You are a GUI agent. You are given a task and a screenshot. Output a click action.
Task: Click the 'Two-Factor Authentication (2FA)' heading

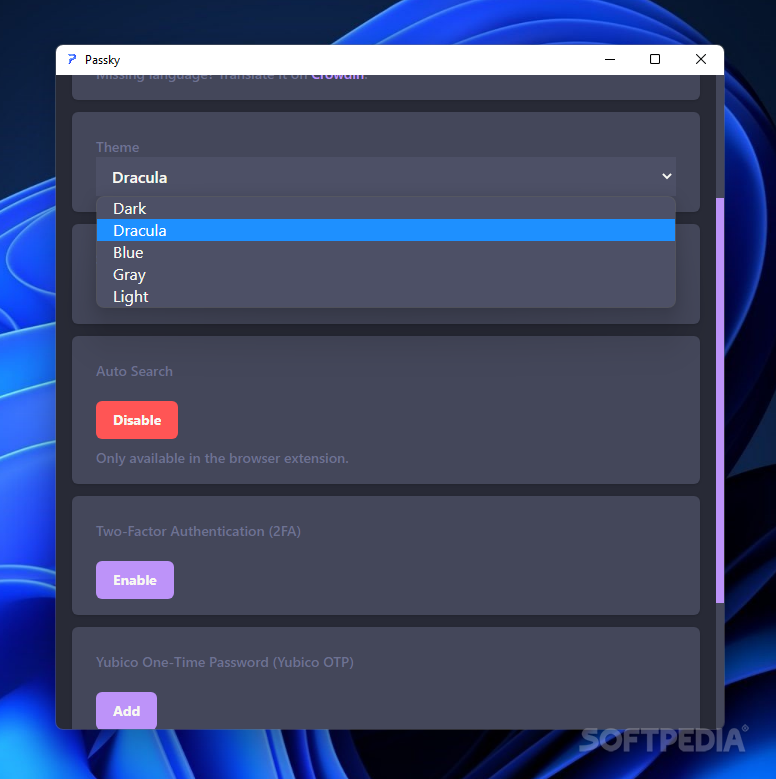(198, 531)
